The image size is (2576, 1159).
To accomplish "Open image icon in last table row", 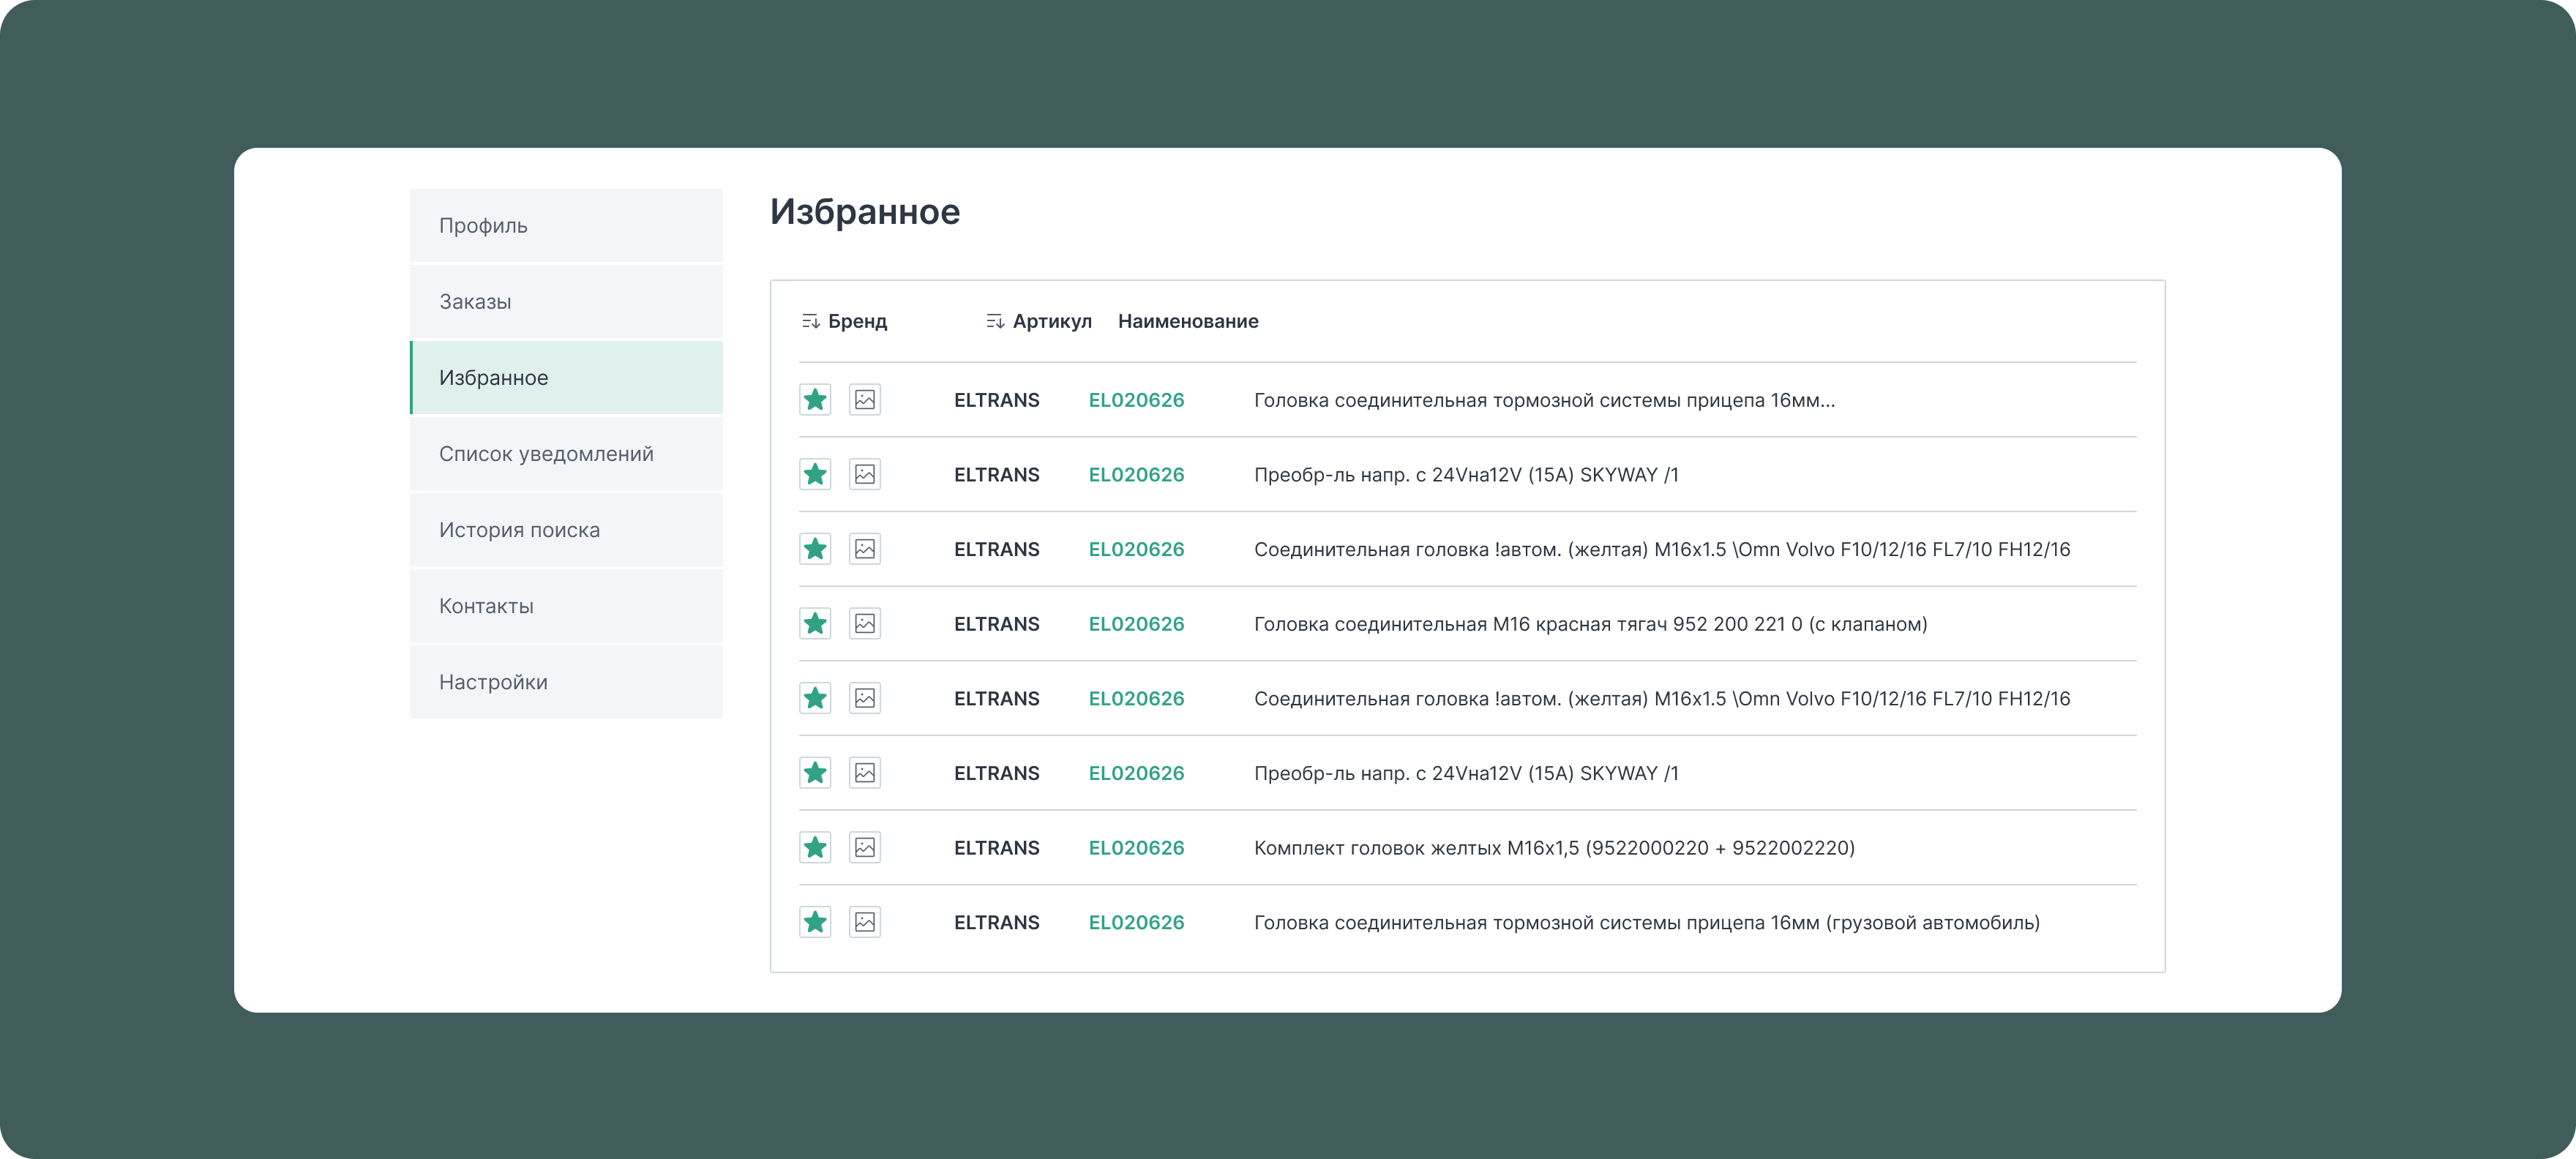I will [x=865, y=922].
